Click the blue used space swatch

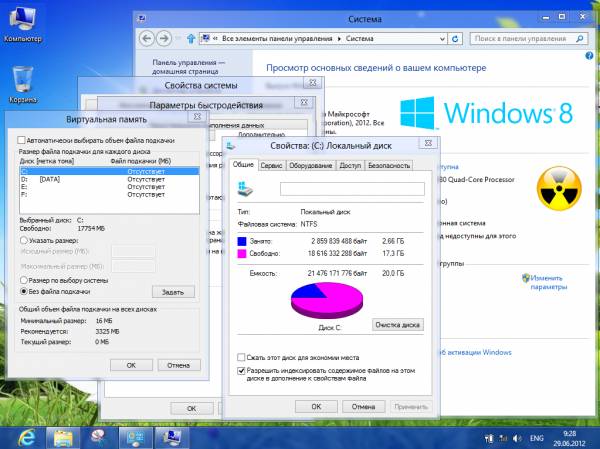241,241
